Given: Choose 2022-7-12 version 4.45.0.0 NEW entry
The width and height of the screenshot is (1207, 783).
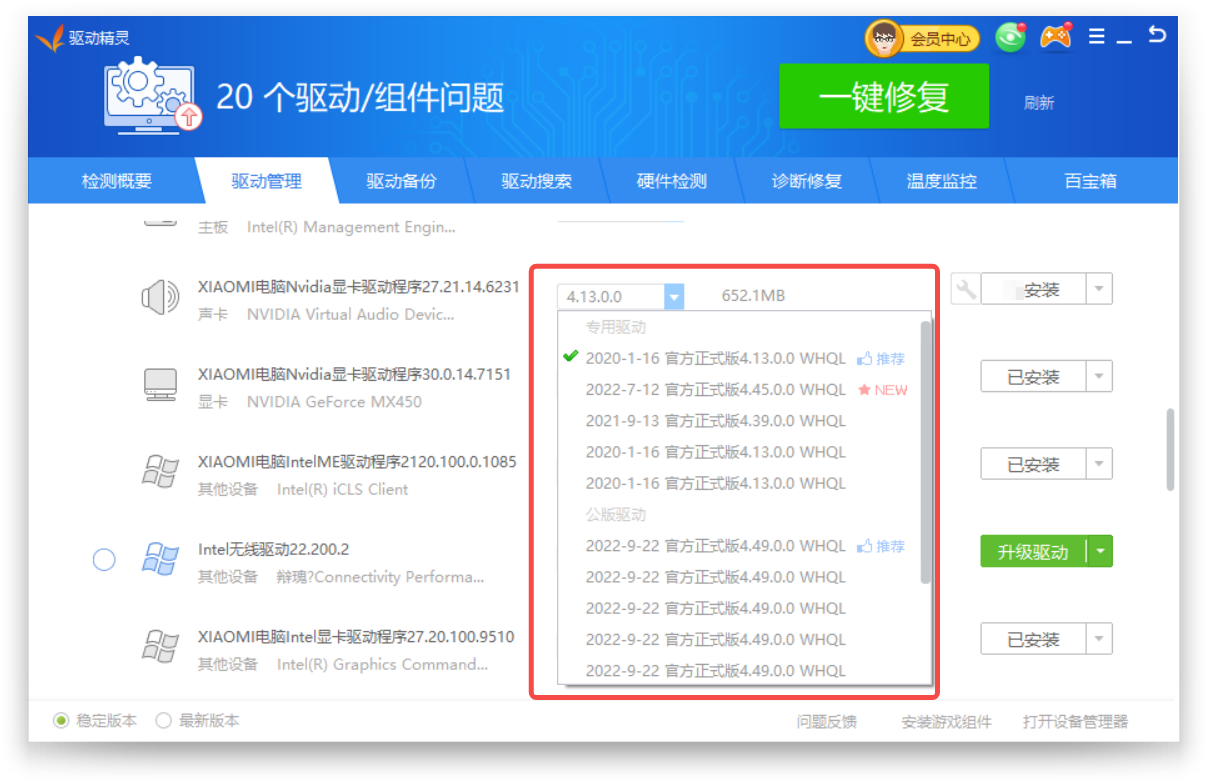Looking at the screenshot, I should [715, 389].
